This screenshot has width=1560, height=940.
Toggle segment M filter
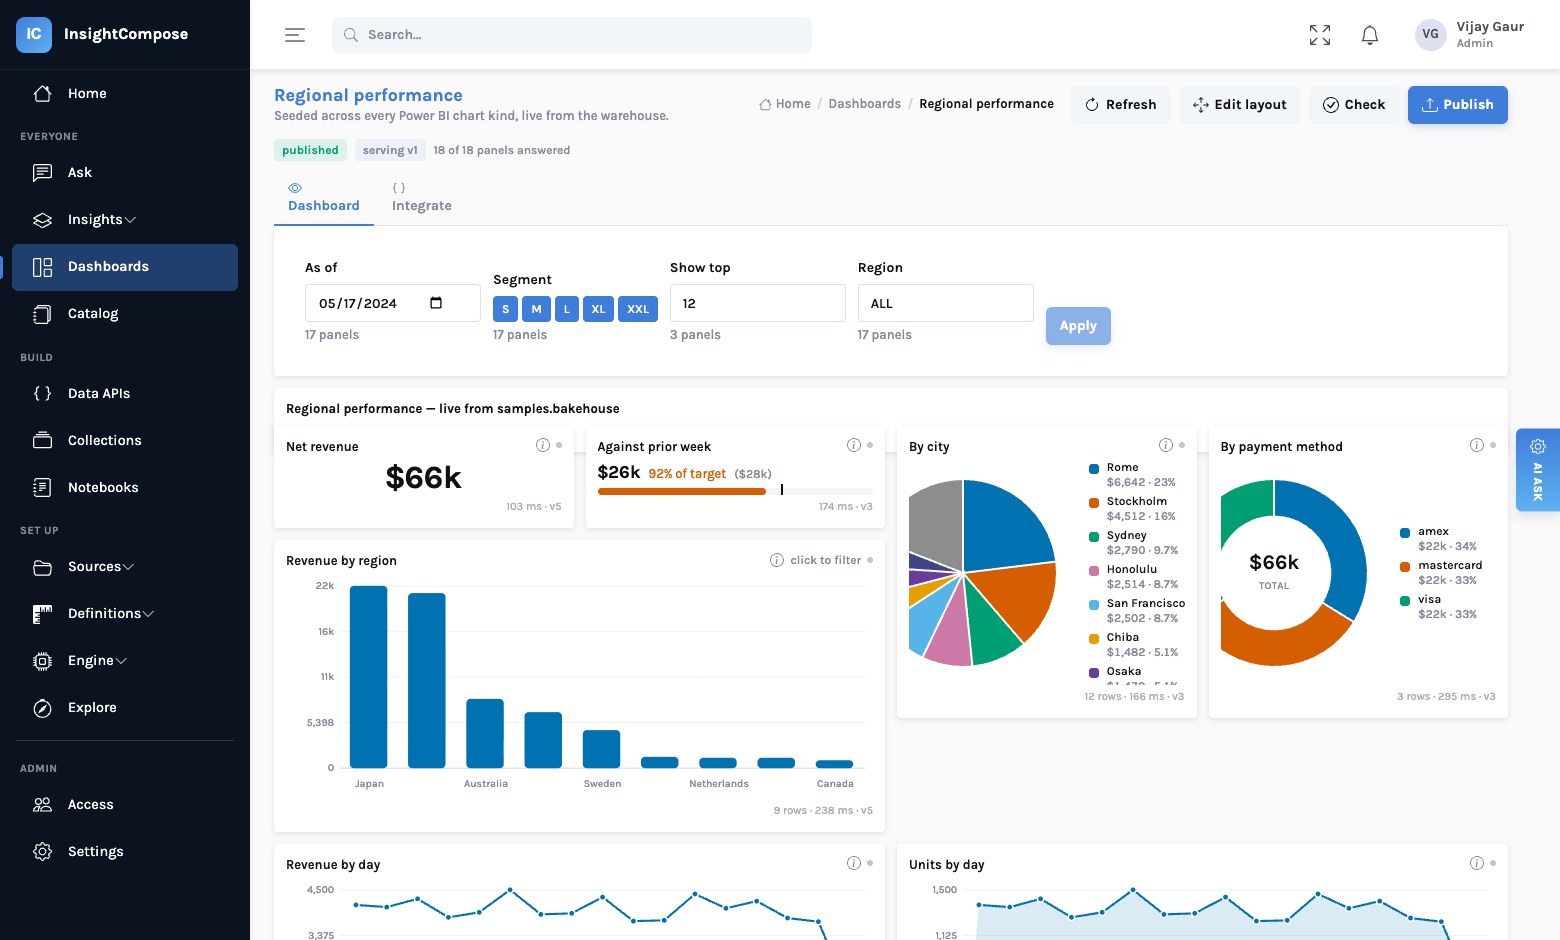point(537,309)
